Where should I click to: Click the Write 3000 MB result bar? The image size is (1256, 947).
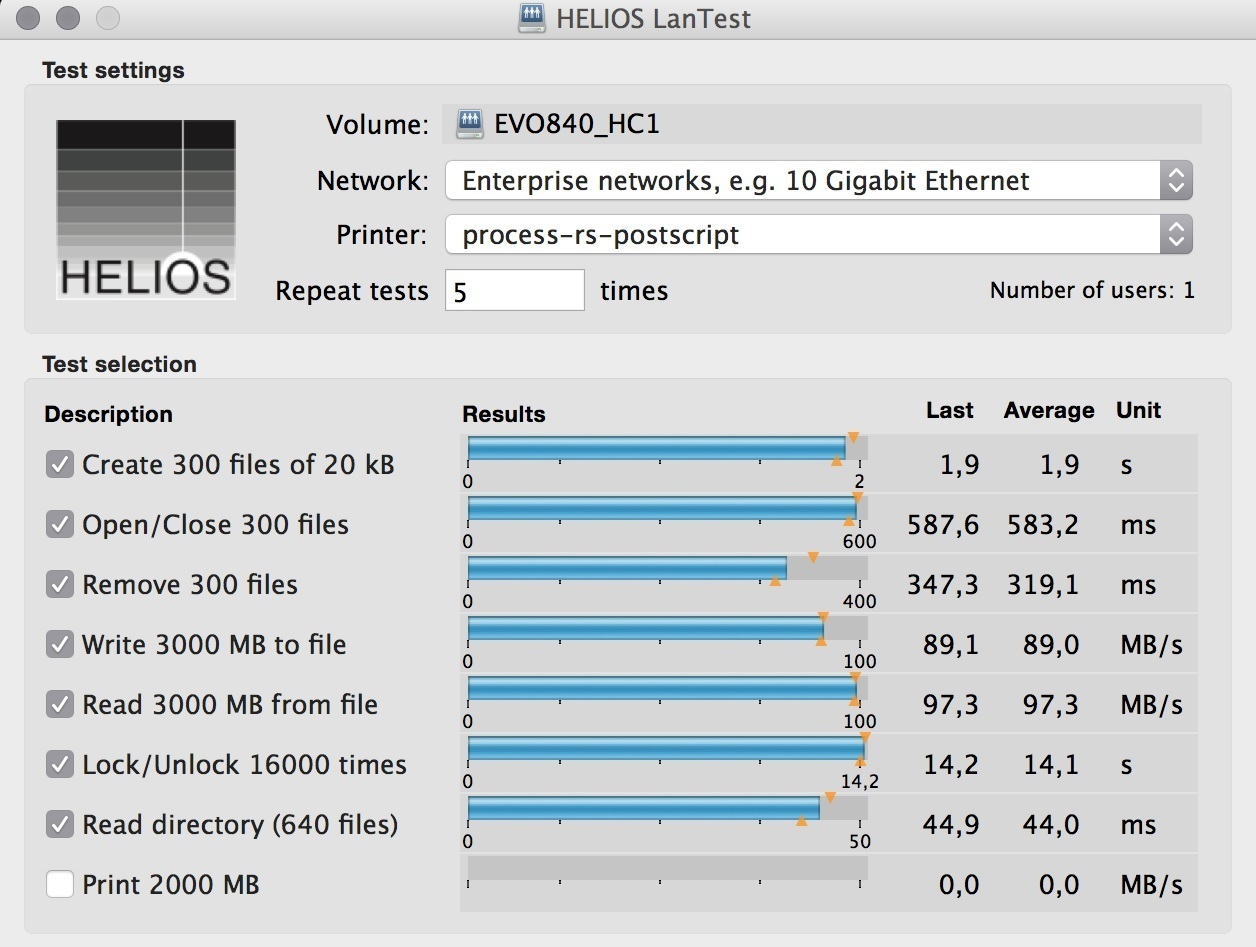[x=668, y=628]
